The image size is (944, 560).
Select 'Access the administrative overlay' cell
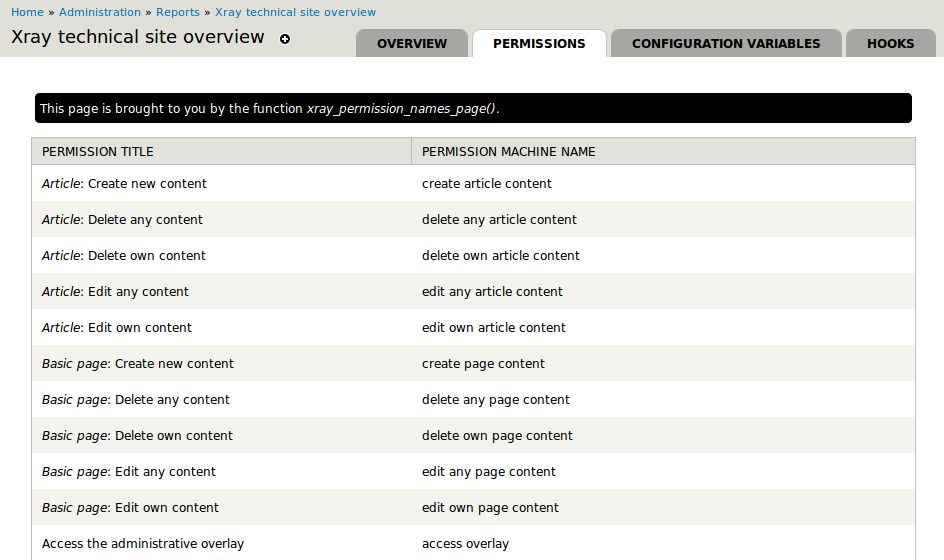click(x=222, y=544)
